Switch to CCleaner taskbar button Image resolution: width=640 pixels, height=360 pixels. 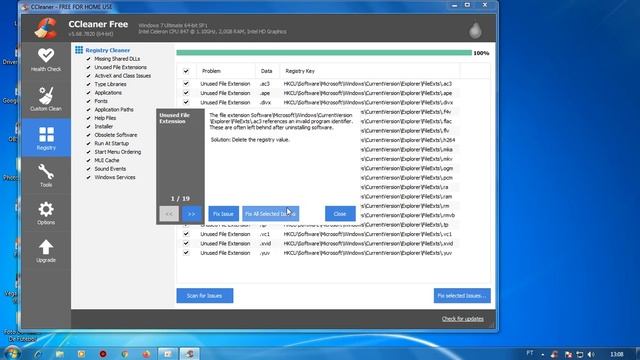(x=189, y=354)
